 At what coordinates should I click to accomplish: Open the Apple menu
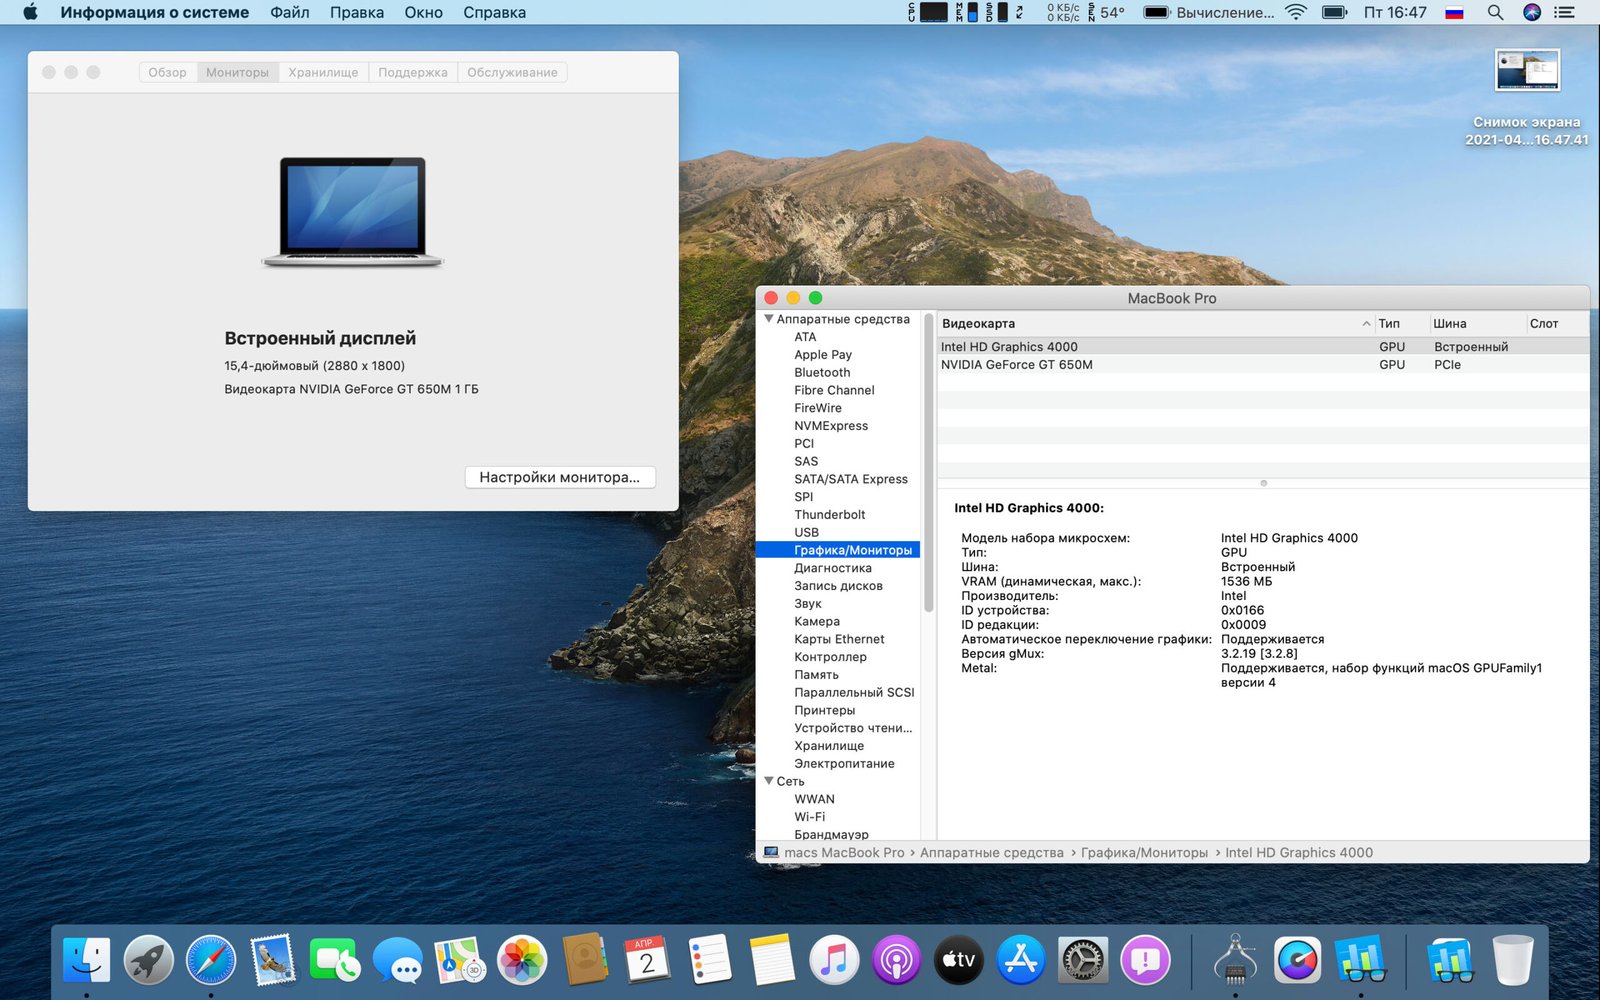[x=30, y=12]
